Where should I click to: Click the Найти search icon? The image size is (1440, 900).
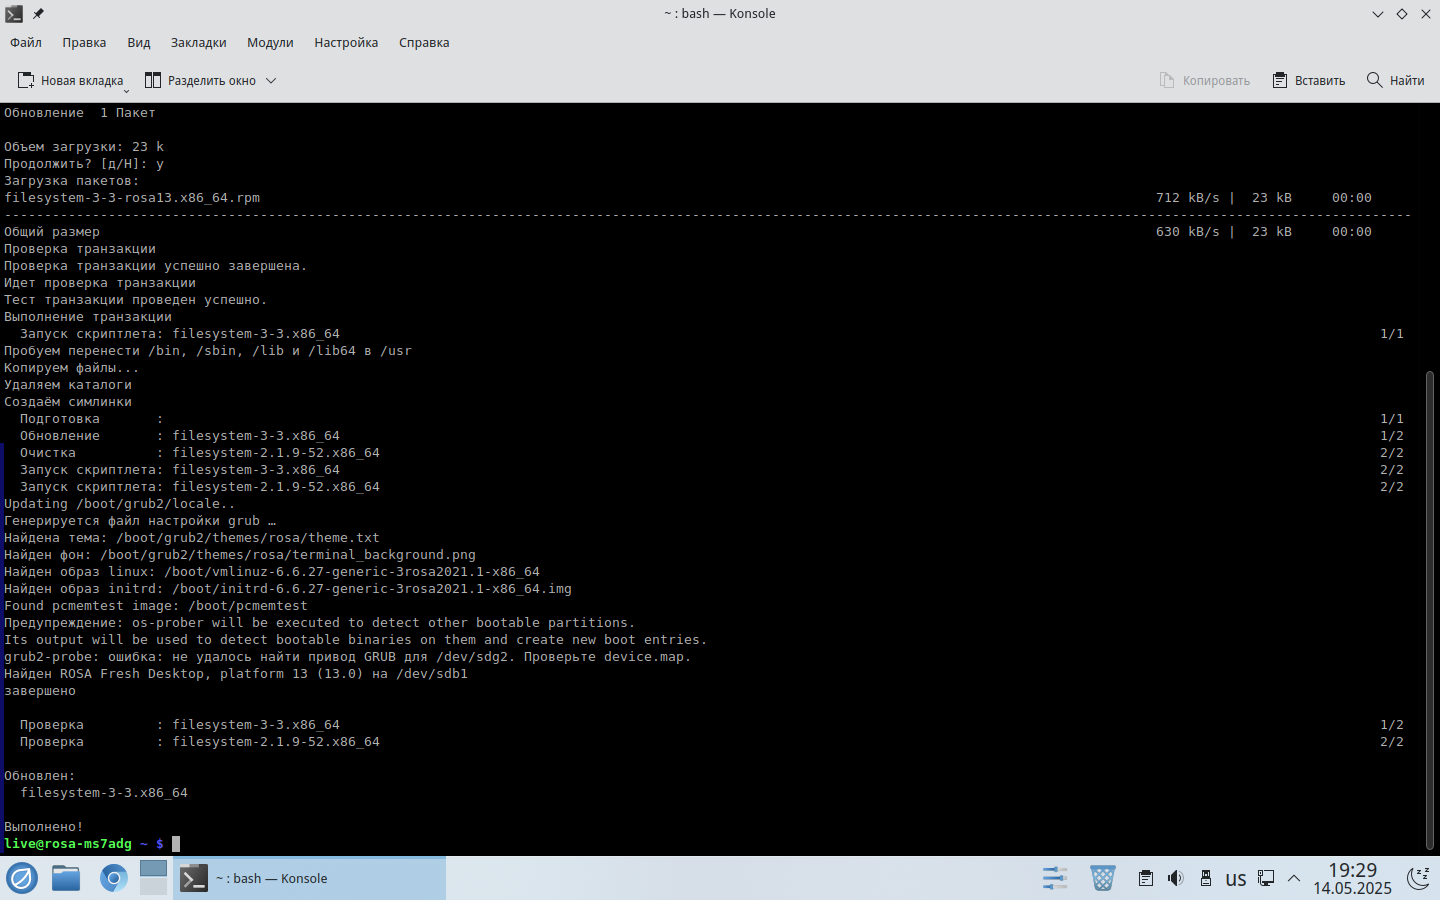[x=1375, y=80]
